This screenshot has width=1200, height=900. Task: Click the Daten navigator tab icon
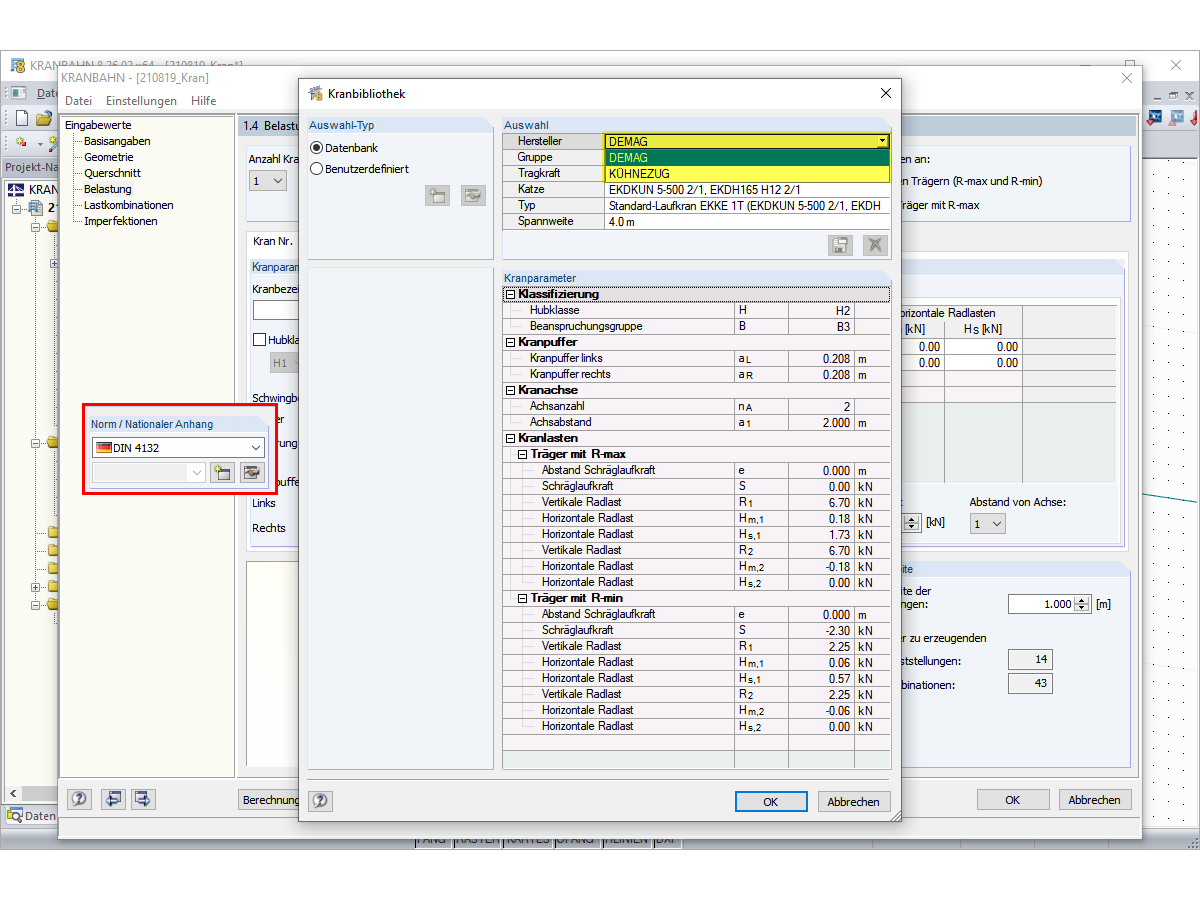point(15,816)
